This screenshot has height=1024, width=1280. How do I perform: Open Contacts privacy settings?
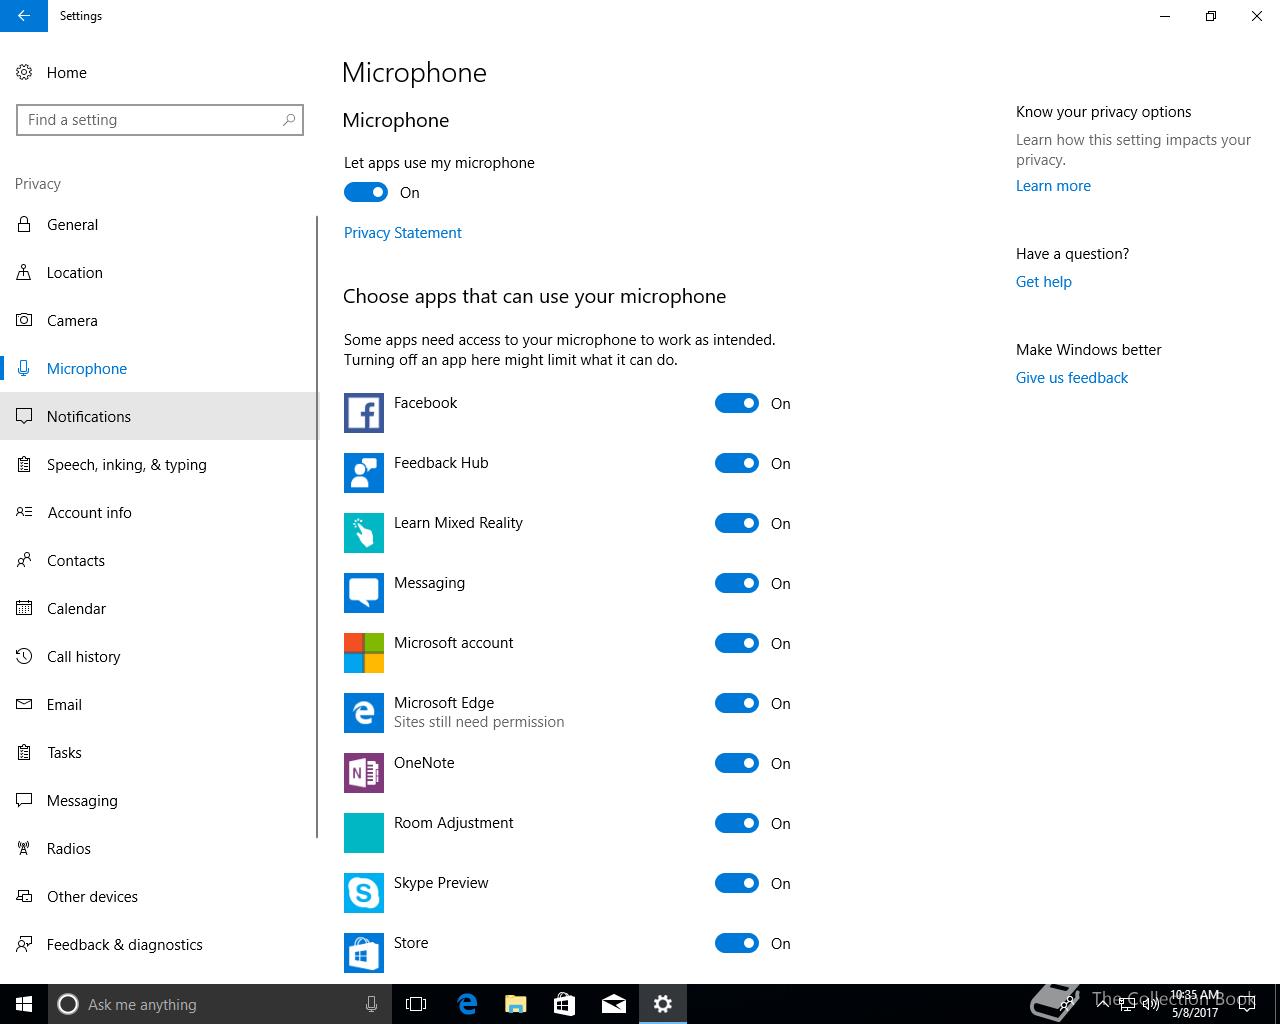tap(158, 560)
